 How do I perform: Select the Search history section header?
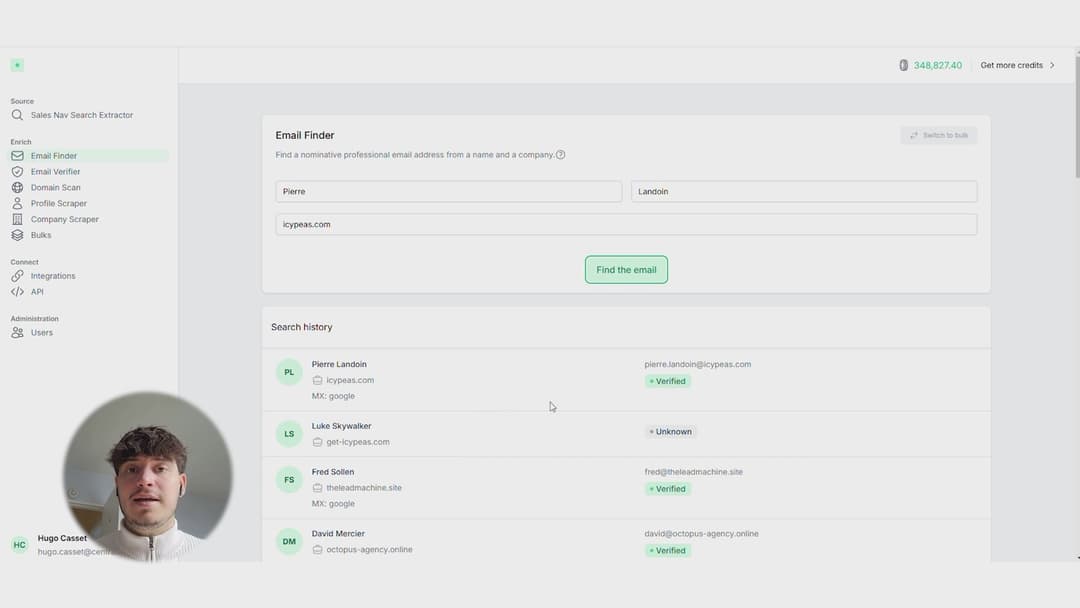(301, 326)
